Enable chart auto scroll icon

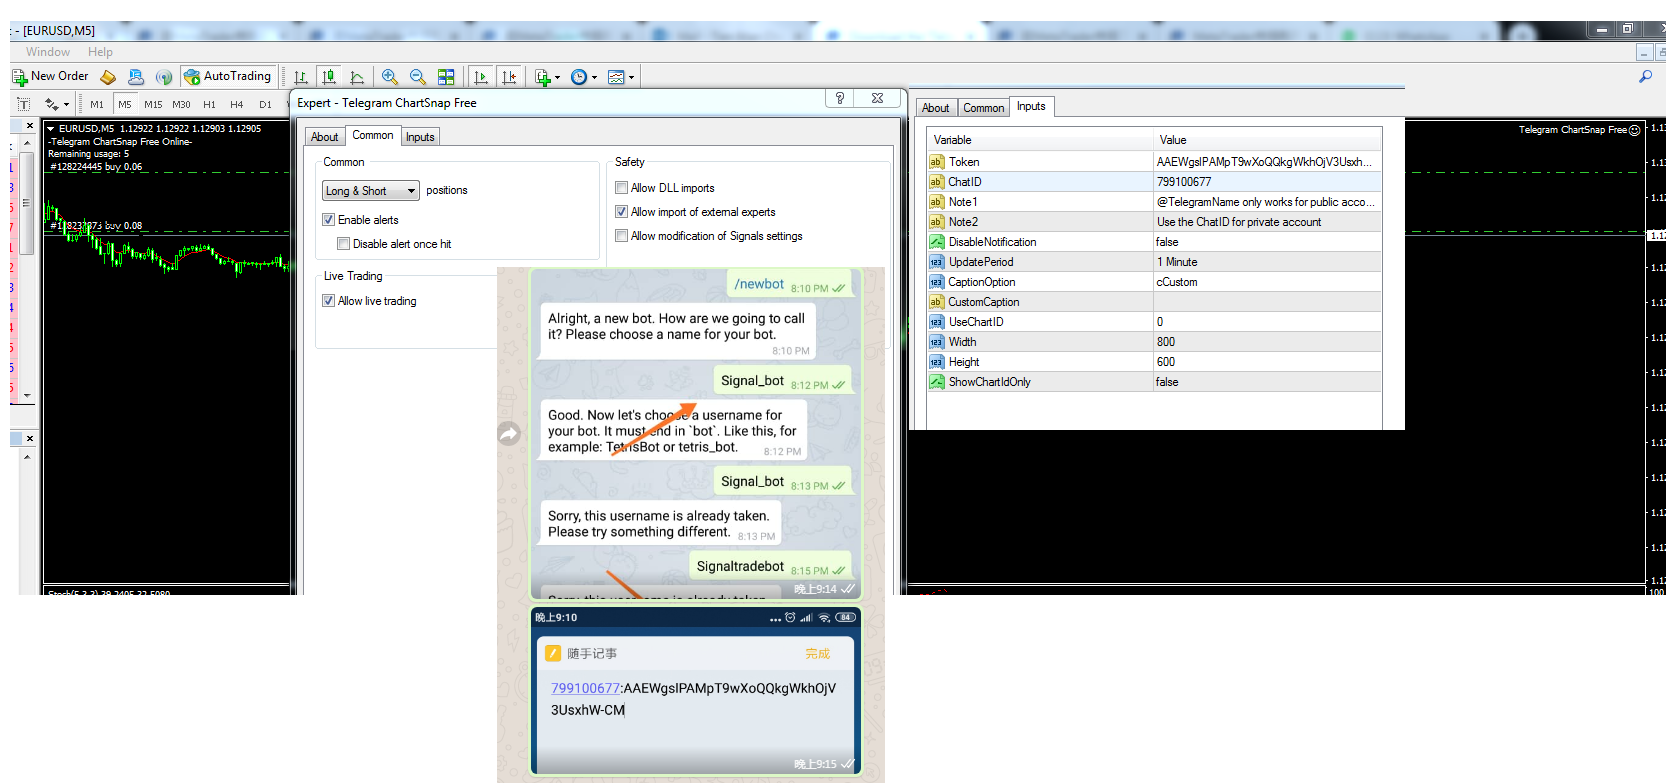tap(481, 77)
